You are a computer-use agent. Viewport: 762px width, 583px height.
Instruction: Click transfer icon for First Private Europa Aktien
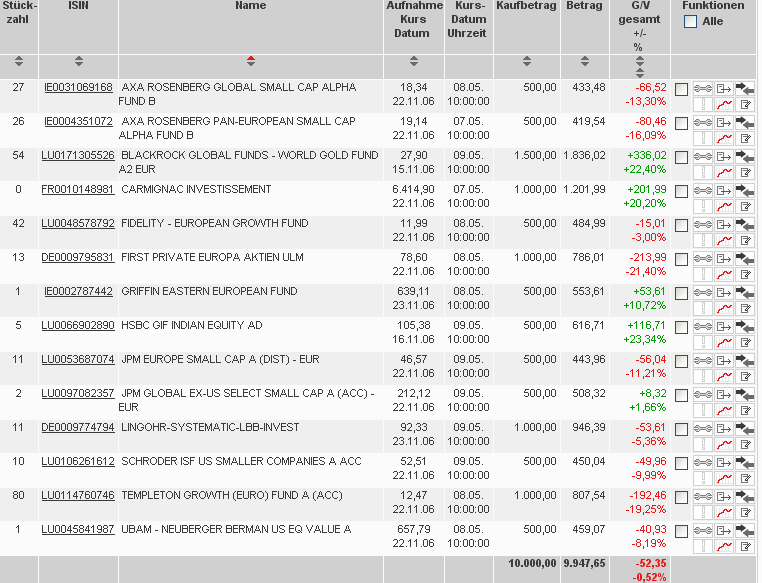[x=724, y=258]
